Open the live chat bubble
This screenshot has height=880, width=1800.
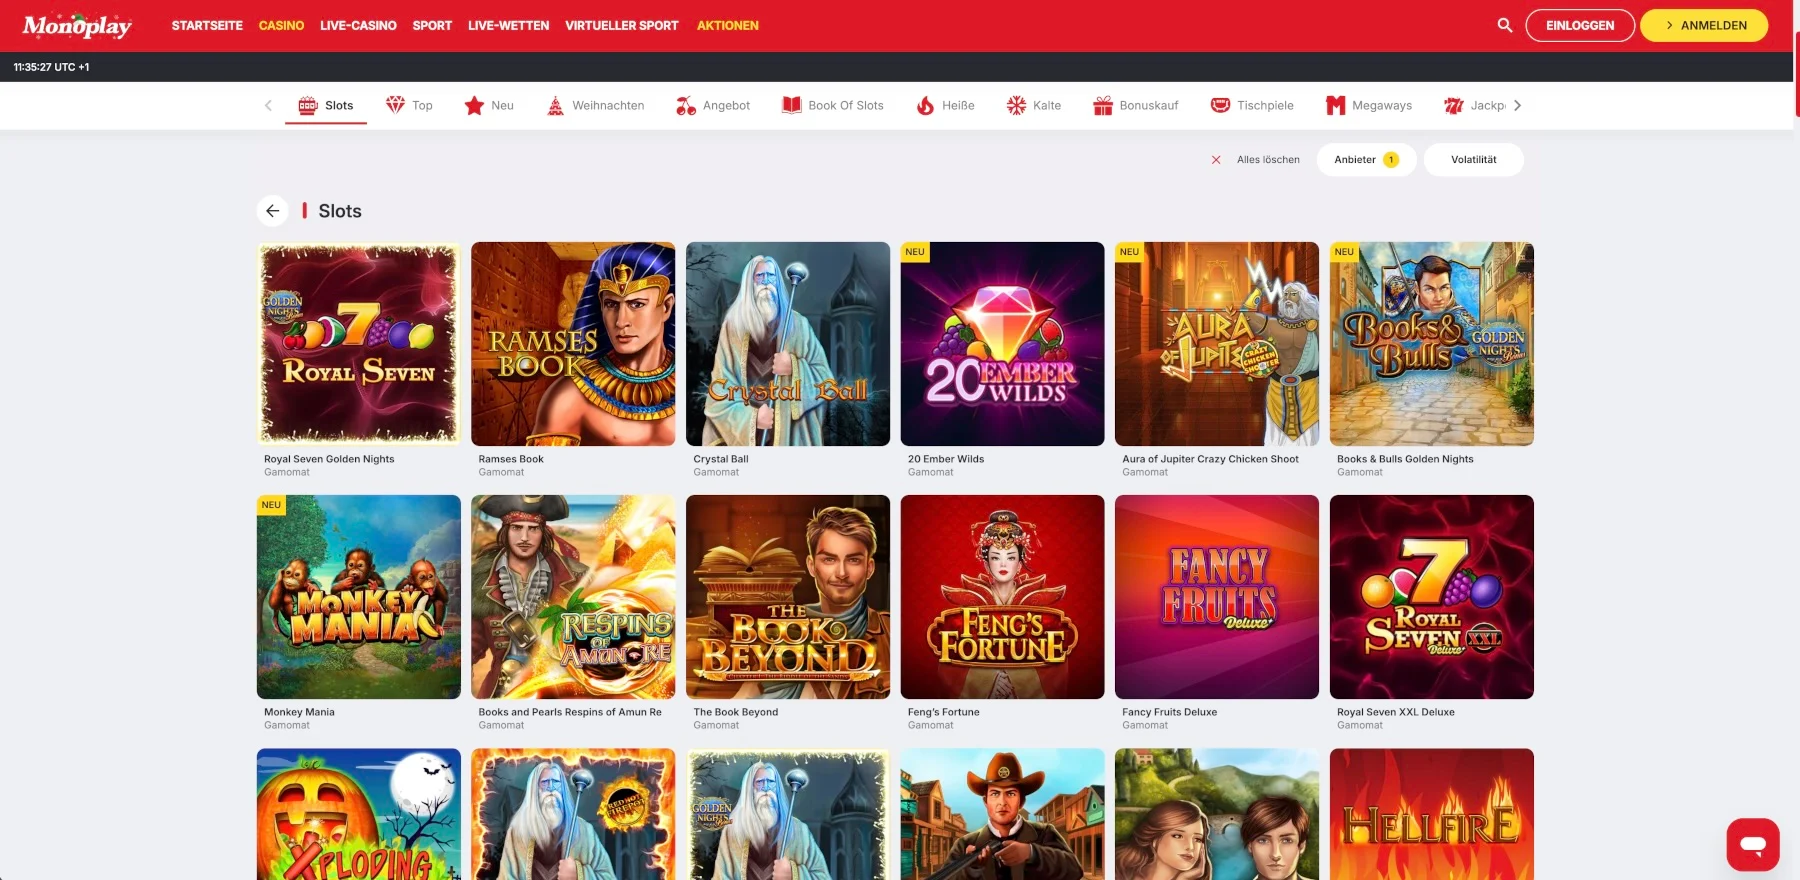pyautogui.click(x=1752, y=845)
